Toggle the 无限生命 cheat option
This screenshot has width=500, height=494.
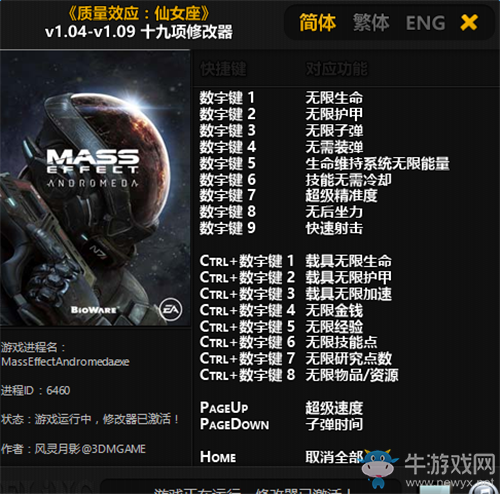(x=334, y=98)
